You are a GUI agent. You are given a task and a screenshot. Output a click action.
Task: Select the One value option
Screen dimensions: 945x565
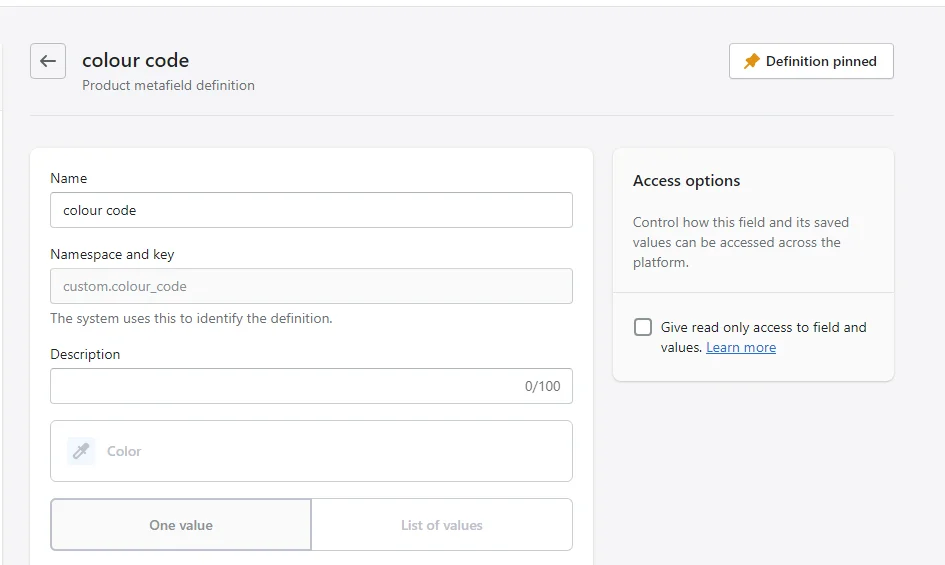[x=181, y=525]
